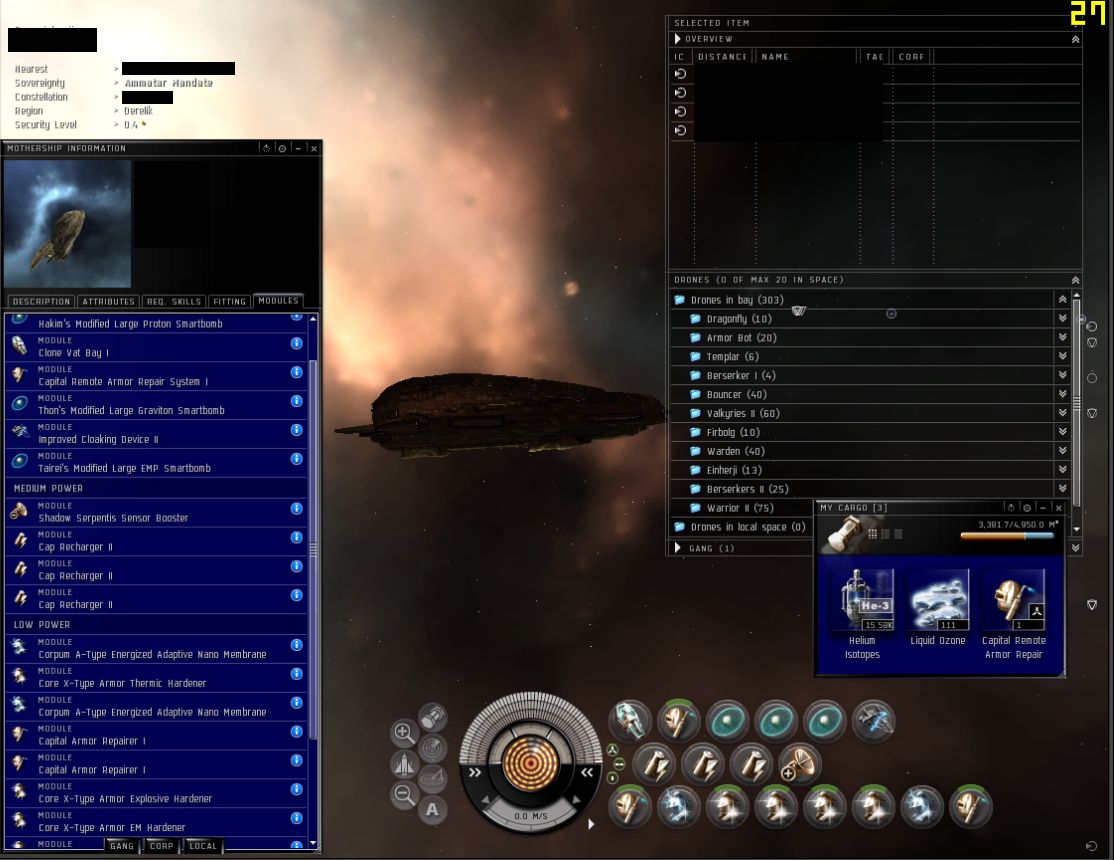The image size is (1114, 860).
Task: Show info for Tairei's Modified Large EMP Smartbomb
Action: 297,459
